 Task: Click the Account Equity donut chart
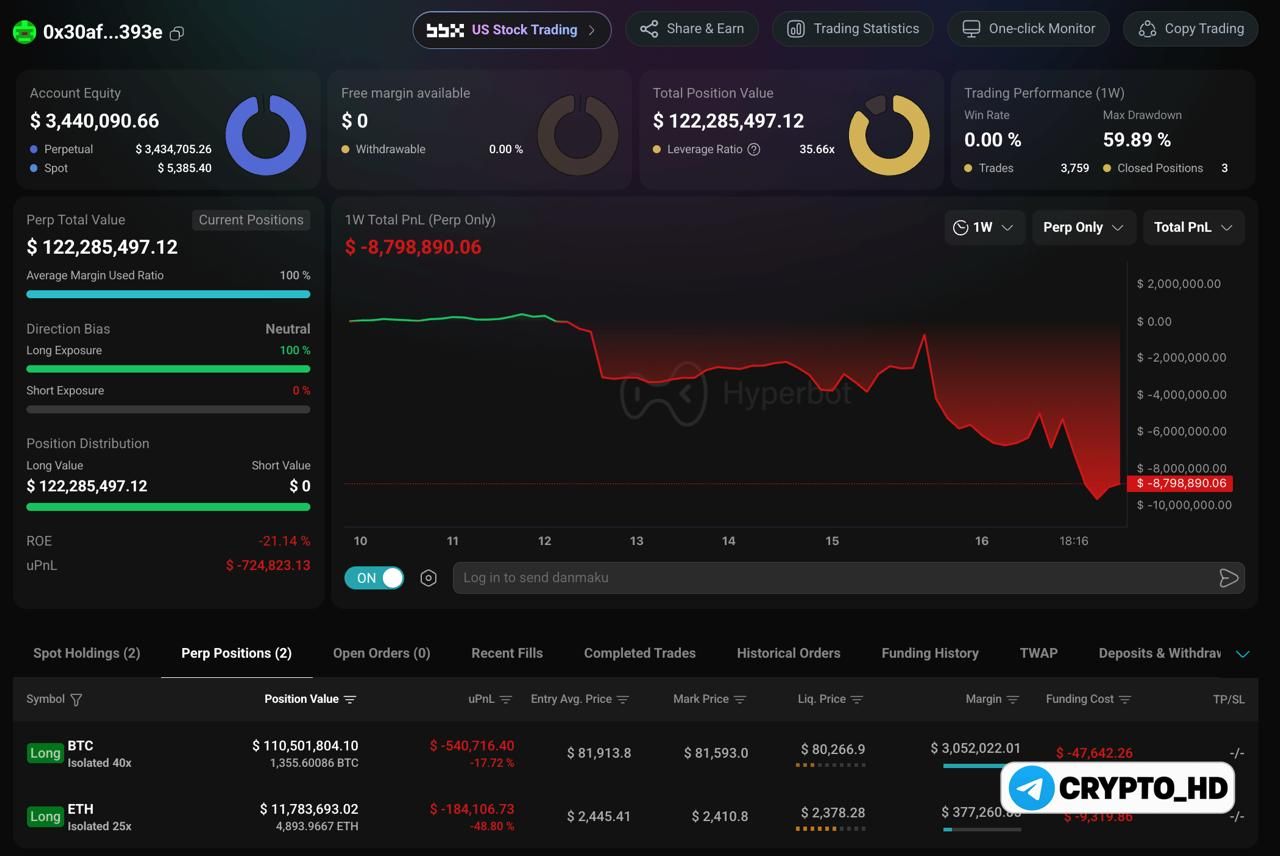[x=266, y=135]
